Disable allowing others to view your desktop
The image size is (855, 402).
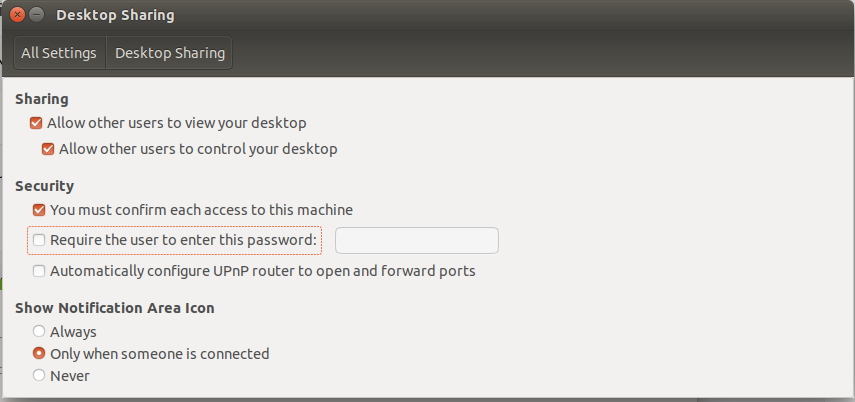coord(36,123)
